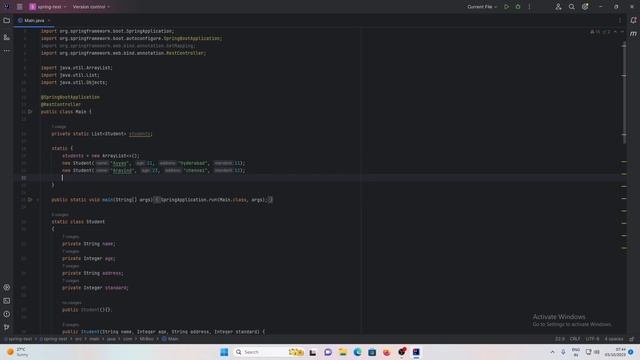Click the Debug bug icon
This screenshot has height=360, width=640.
pyautogui.click(x=518, y=7)
